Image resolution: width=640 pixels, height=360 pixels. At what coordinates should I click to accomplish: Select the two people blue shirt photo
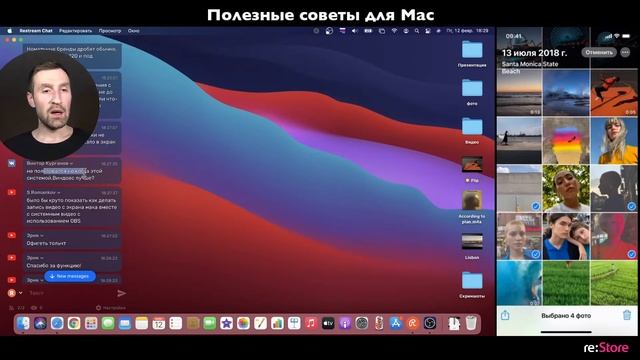[566, 236]
